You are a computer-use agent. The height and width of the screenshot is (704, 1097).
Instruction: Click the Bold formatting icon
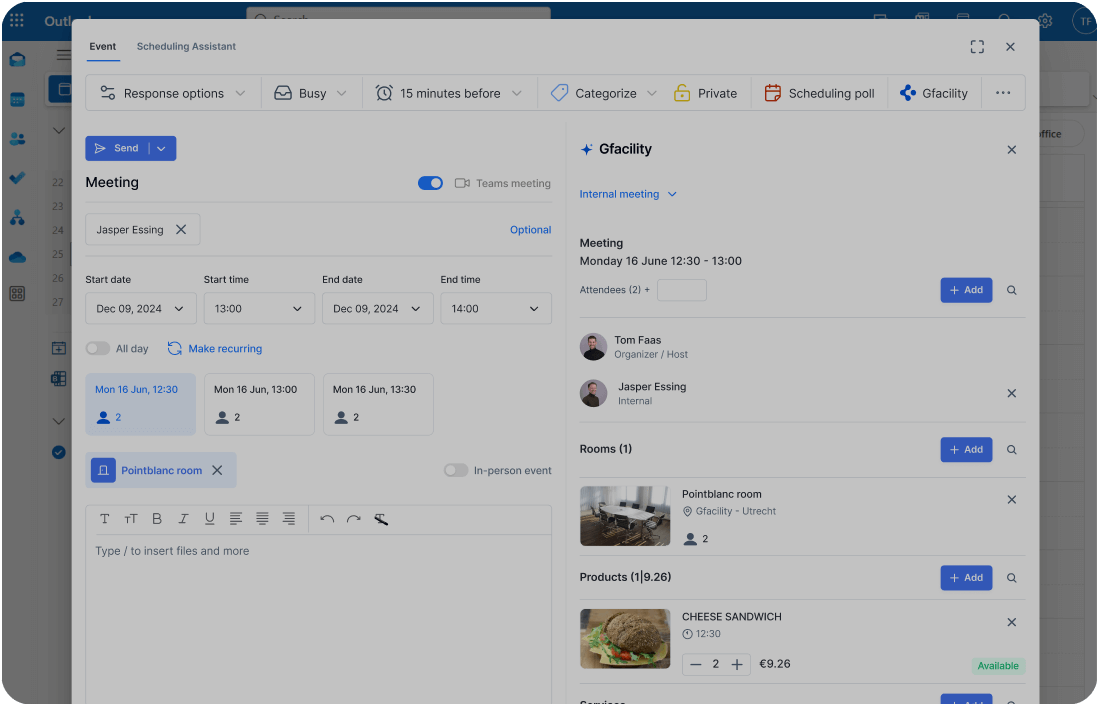point(157,519)
